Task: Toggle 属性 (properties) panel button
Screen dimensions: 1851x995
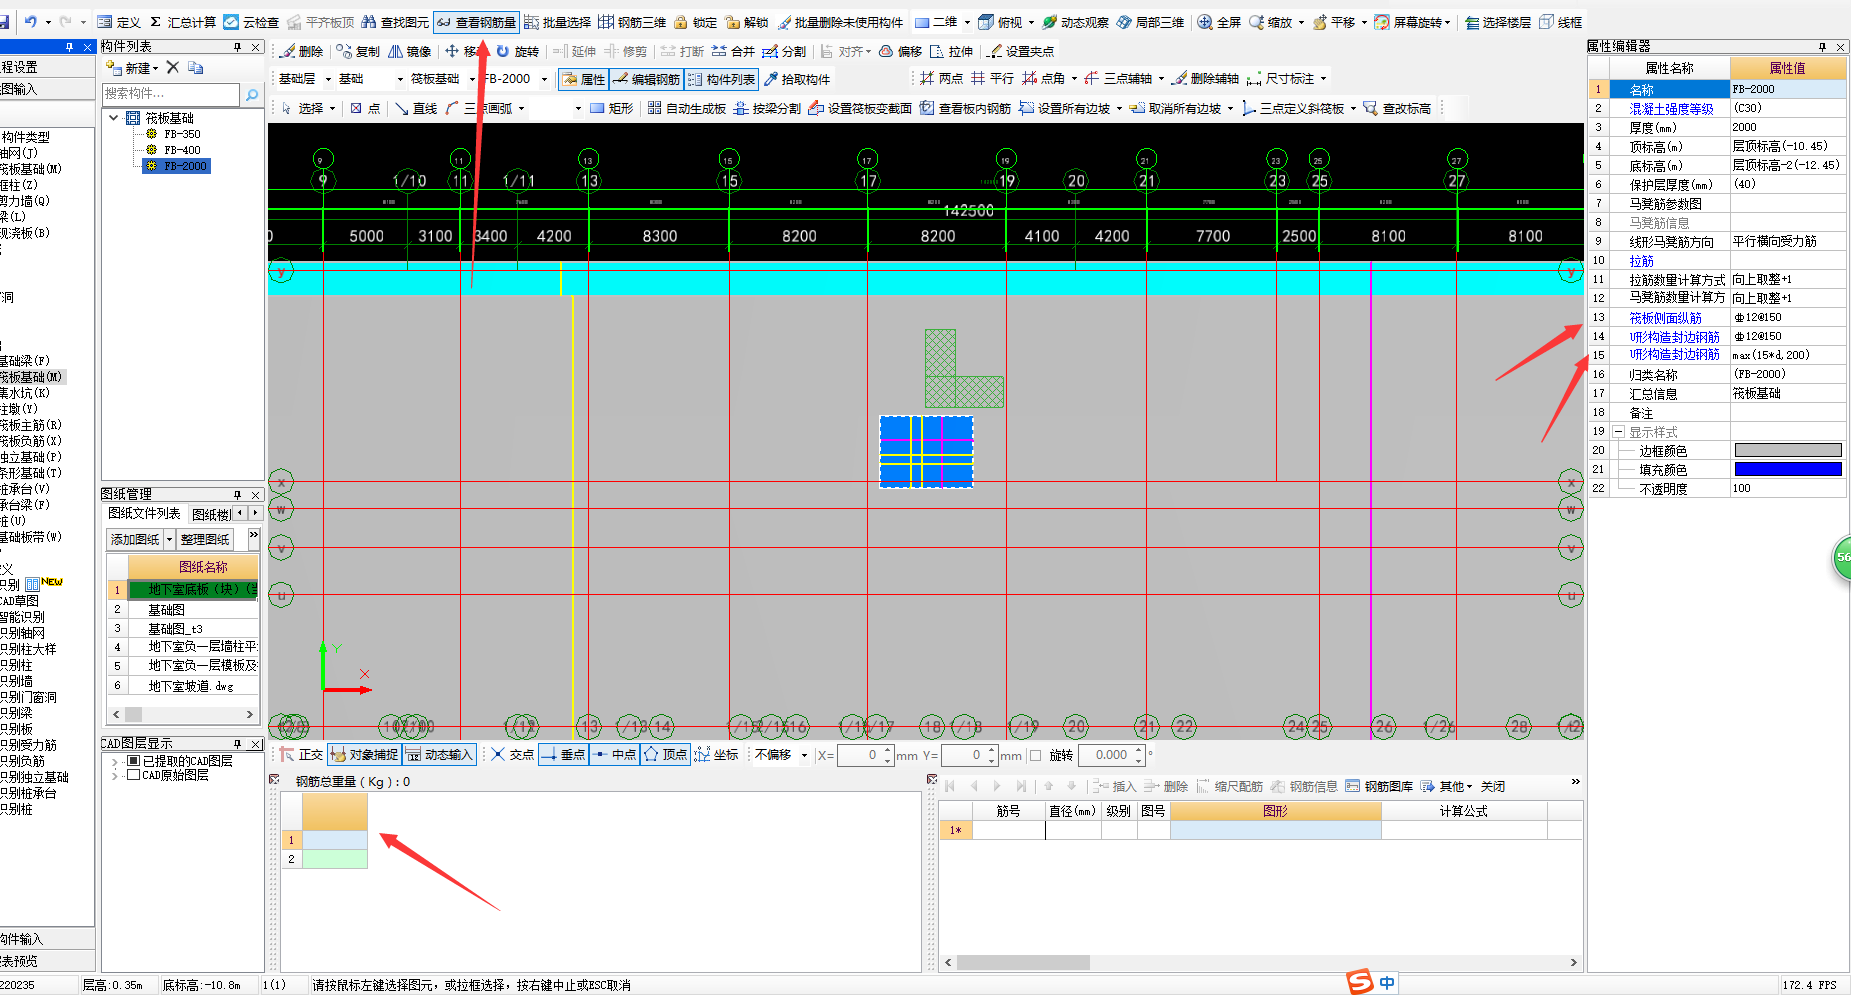Action: tap(584, 79)
